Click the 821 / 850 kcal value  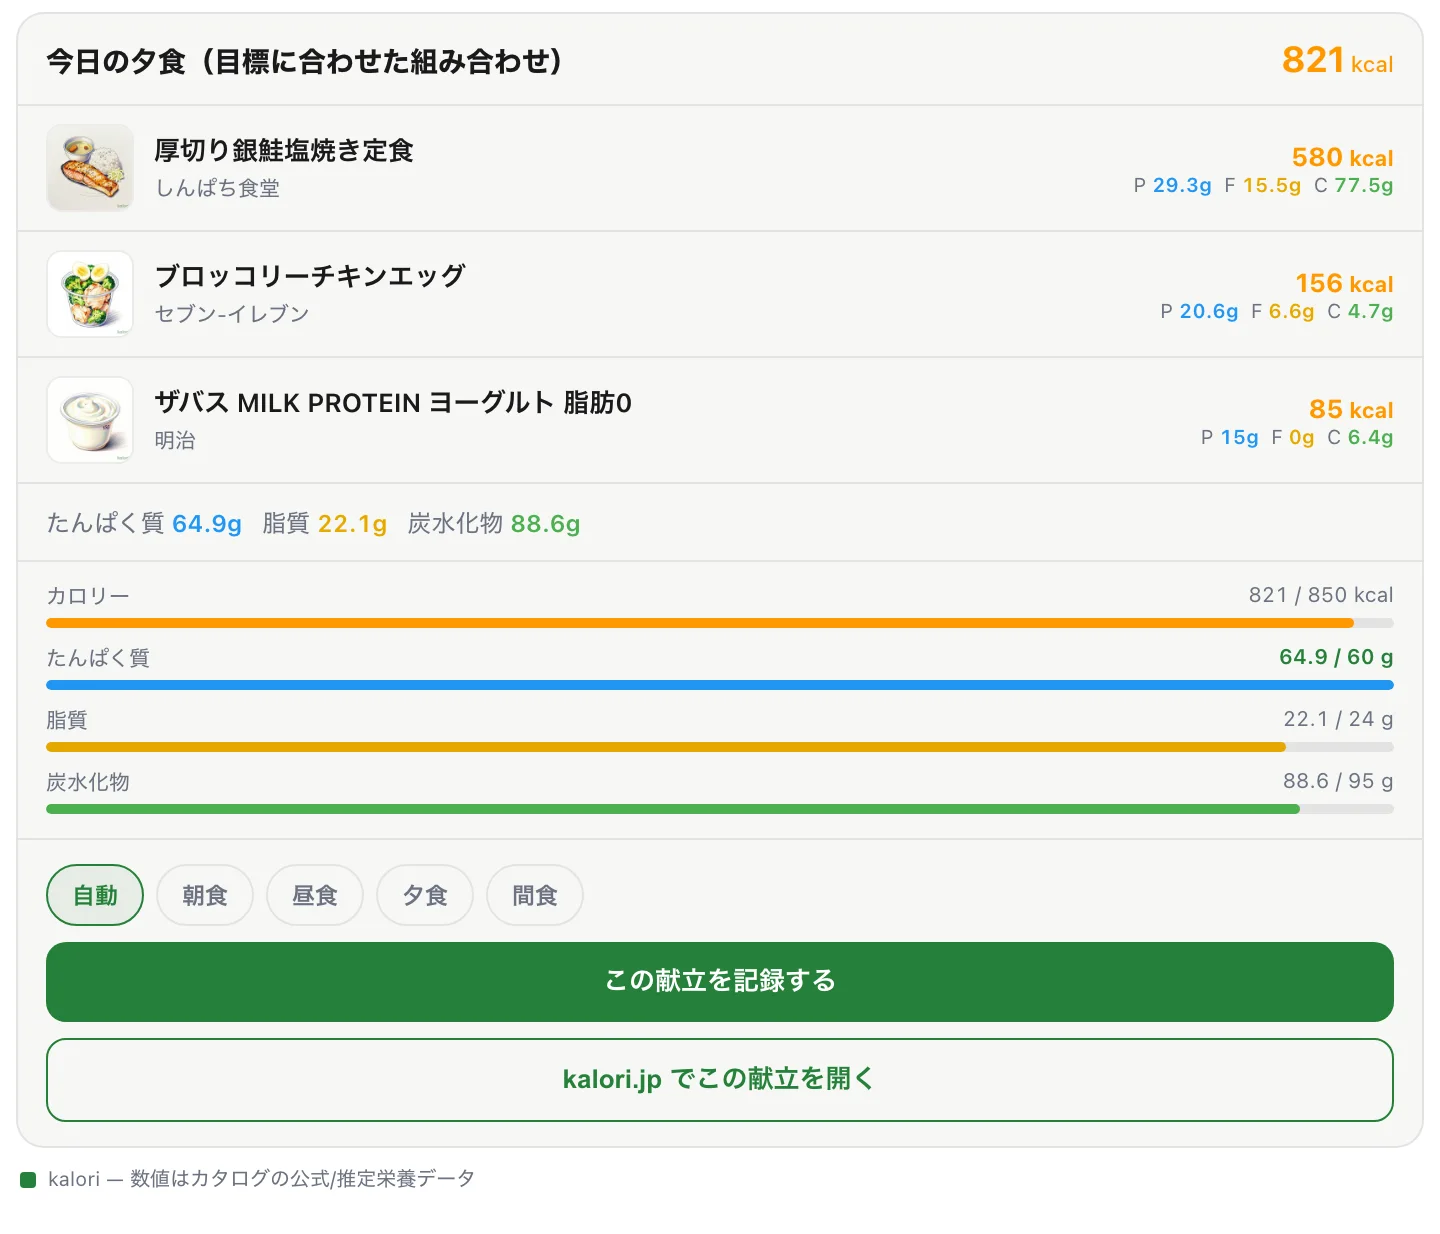click(x=1321, y=595)
